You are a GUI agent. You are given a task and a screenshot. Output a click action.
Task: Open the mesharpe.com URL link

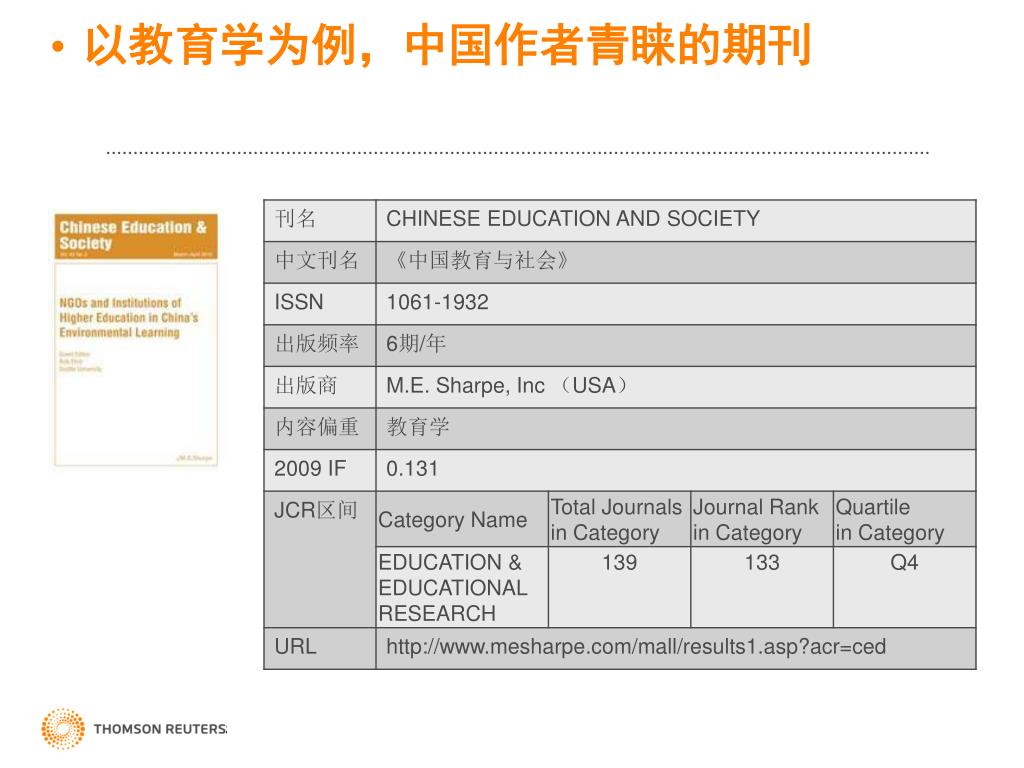point(635,647)
